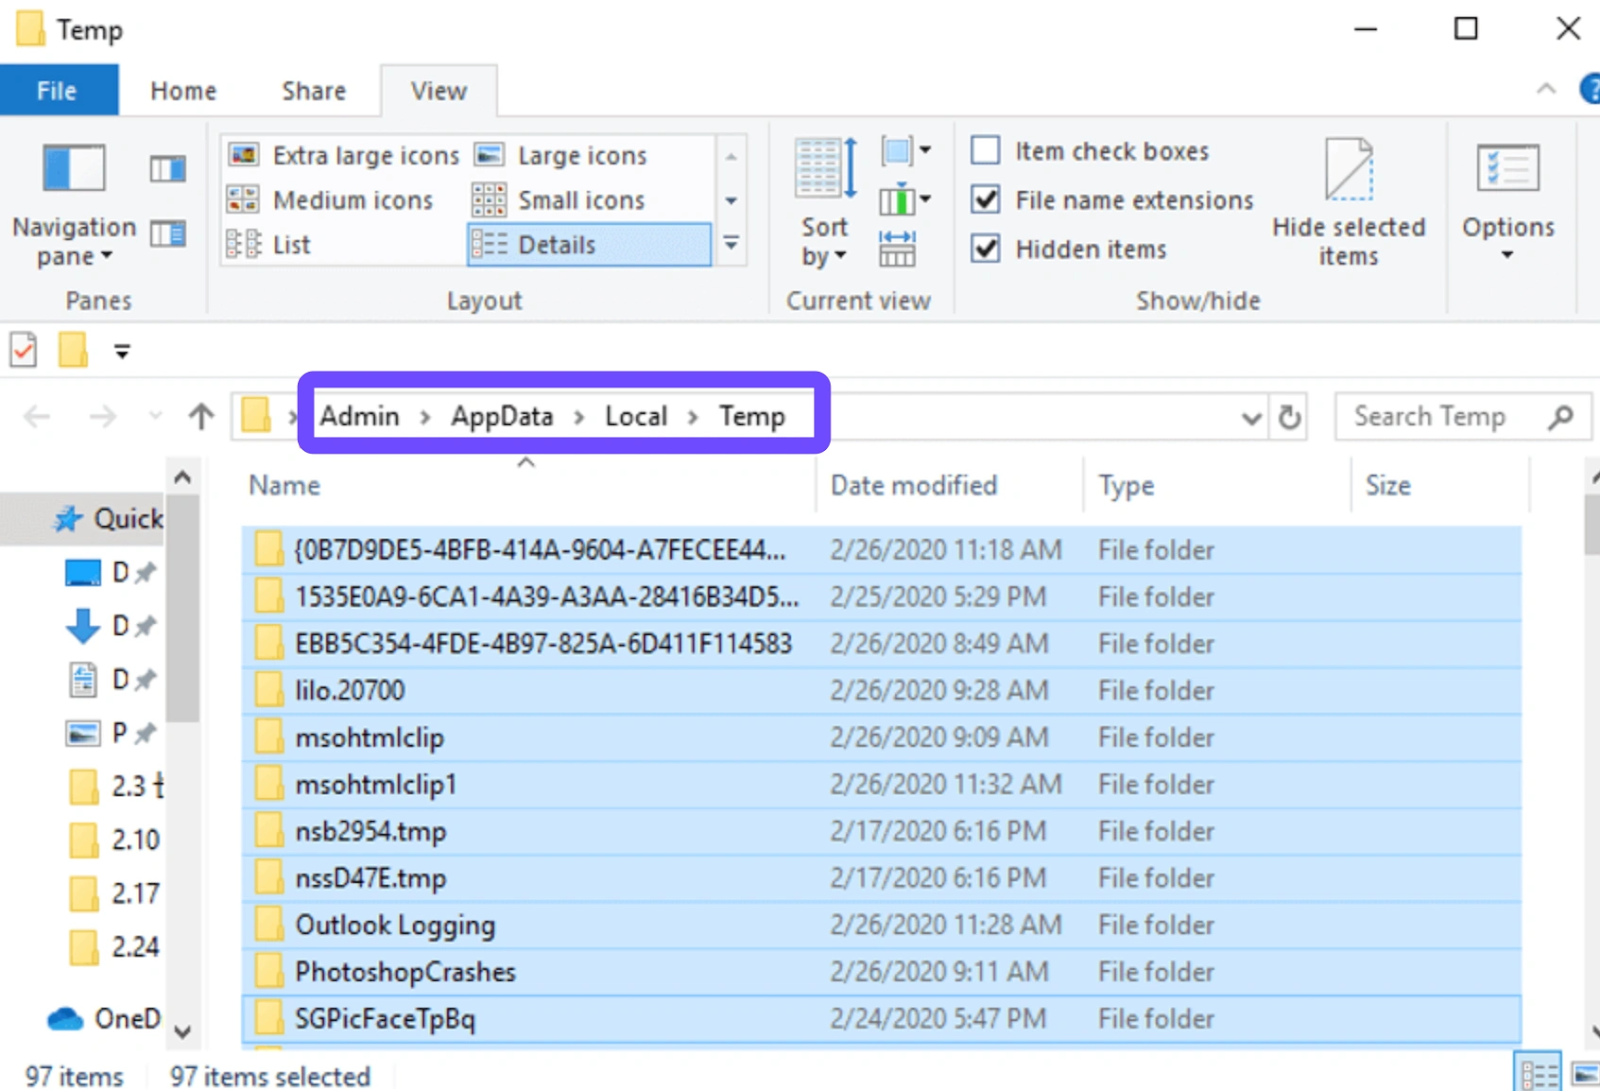Sort by Date modified column header
The width and height of the screenshot is (1600, 1091).
913,486
